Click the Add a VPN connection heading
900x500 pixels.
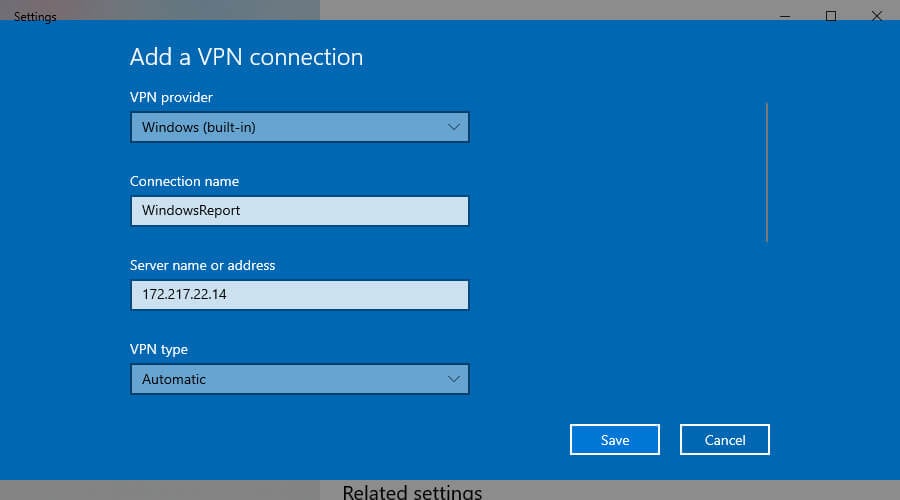click(246, 57)
